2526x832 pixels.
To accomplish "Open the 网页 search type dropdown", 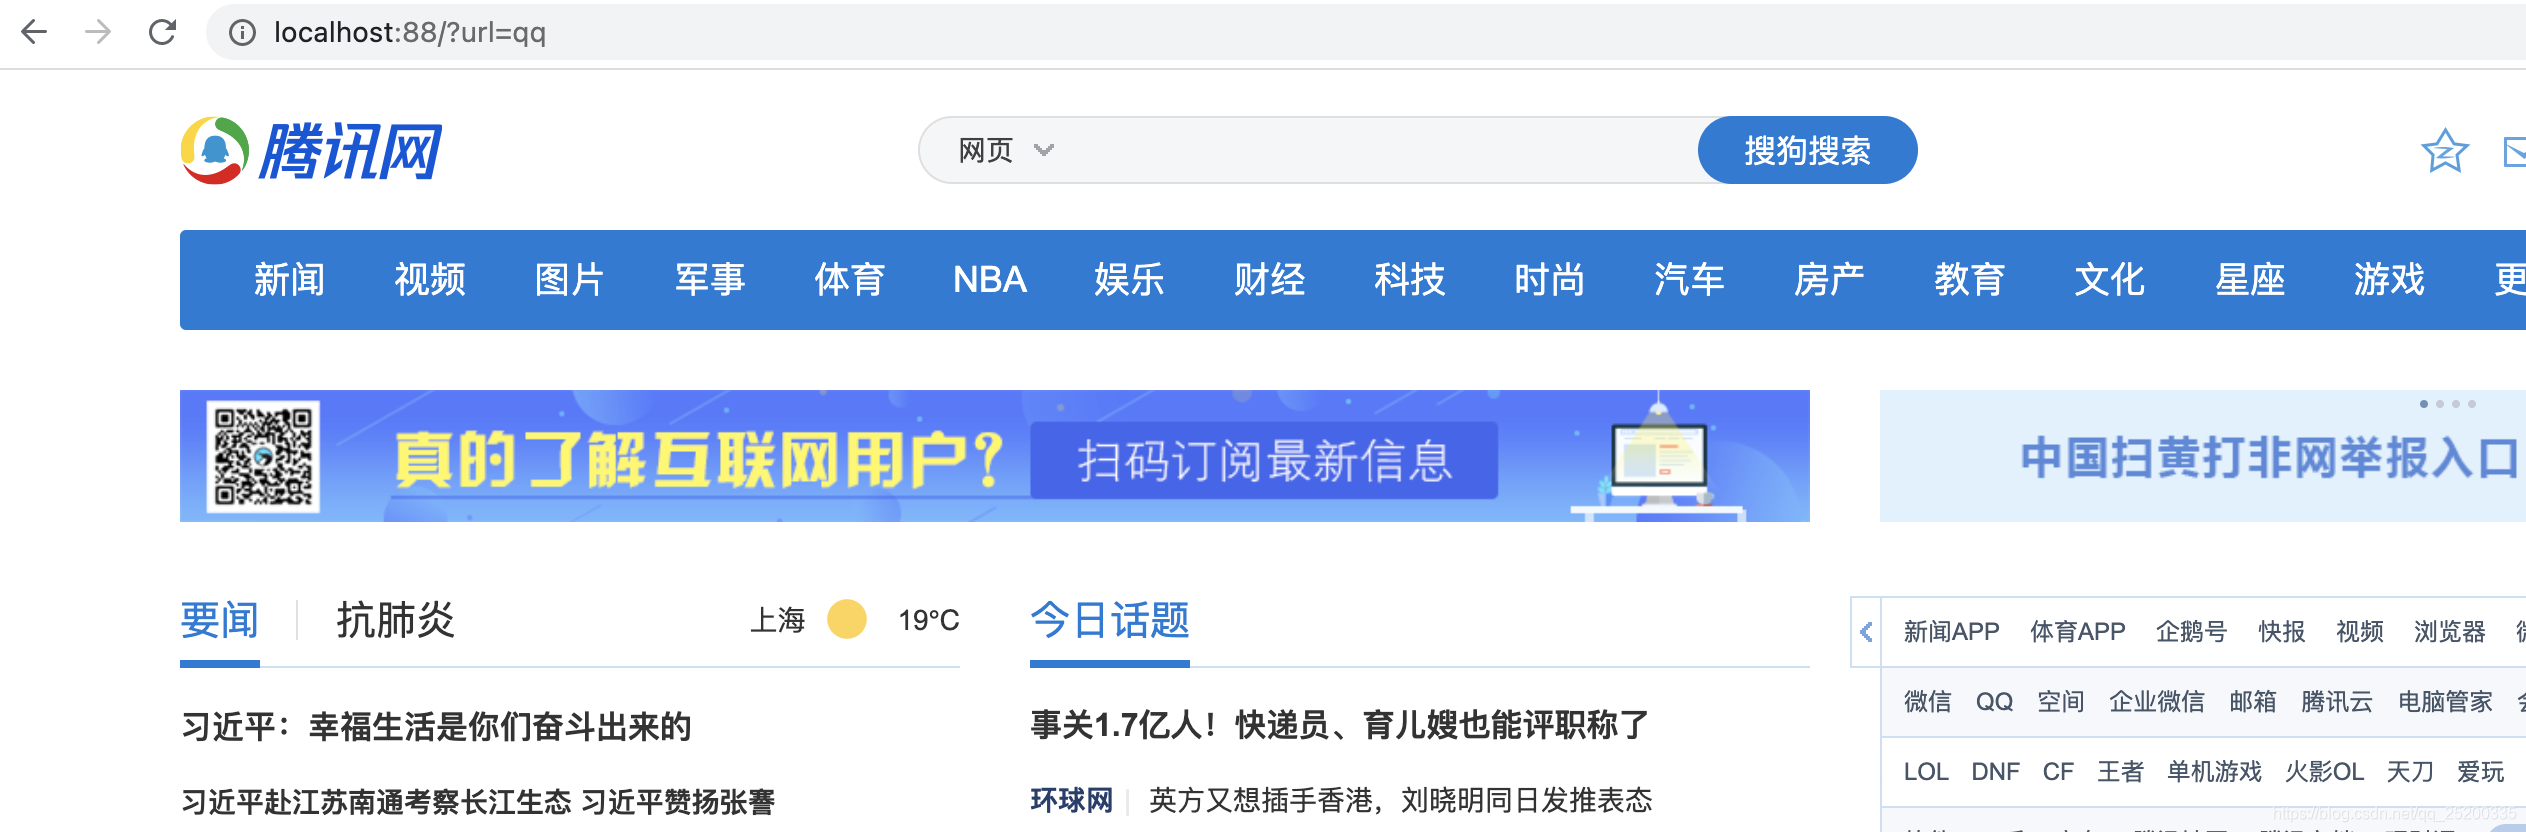I will pos(1006,150).
